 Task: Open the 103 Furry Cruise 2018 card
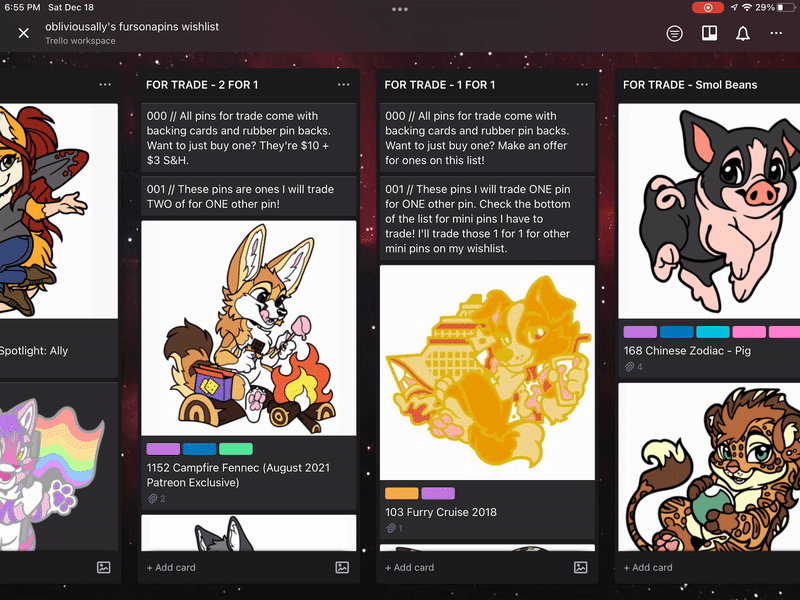(441, 512)
